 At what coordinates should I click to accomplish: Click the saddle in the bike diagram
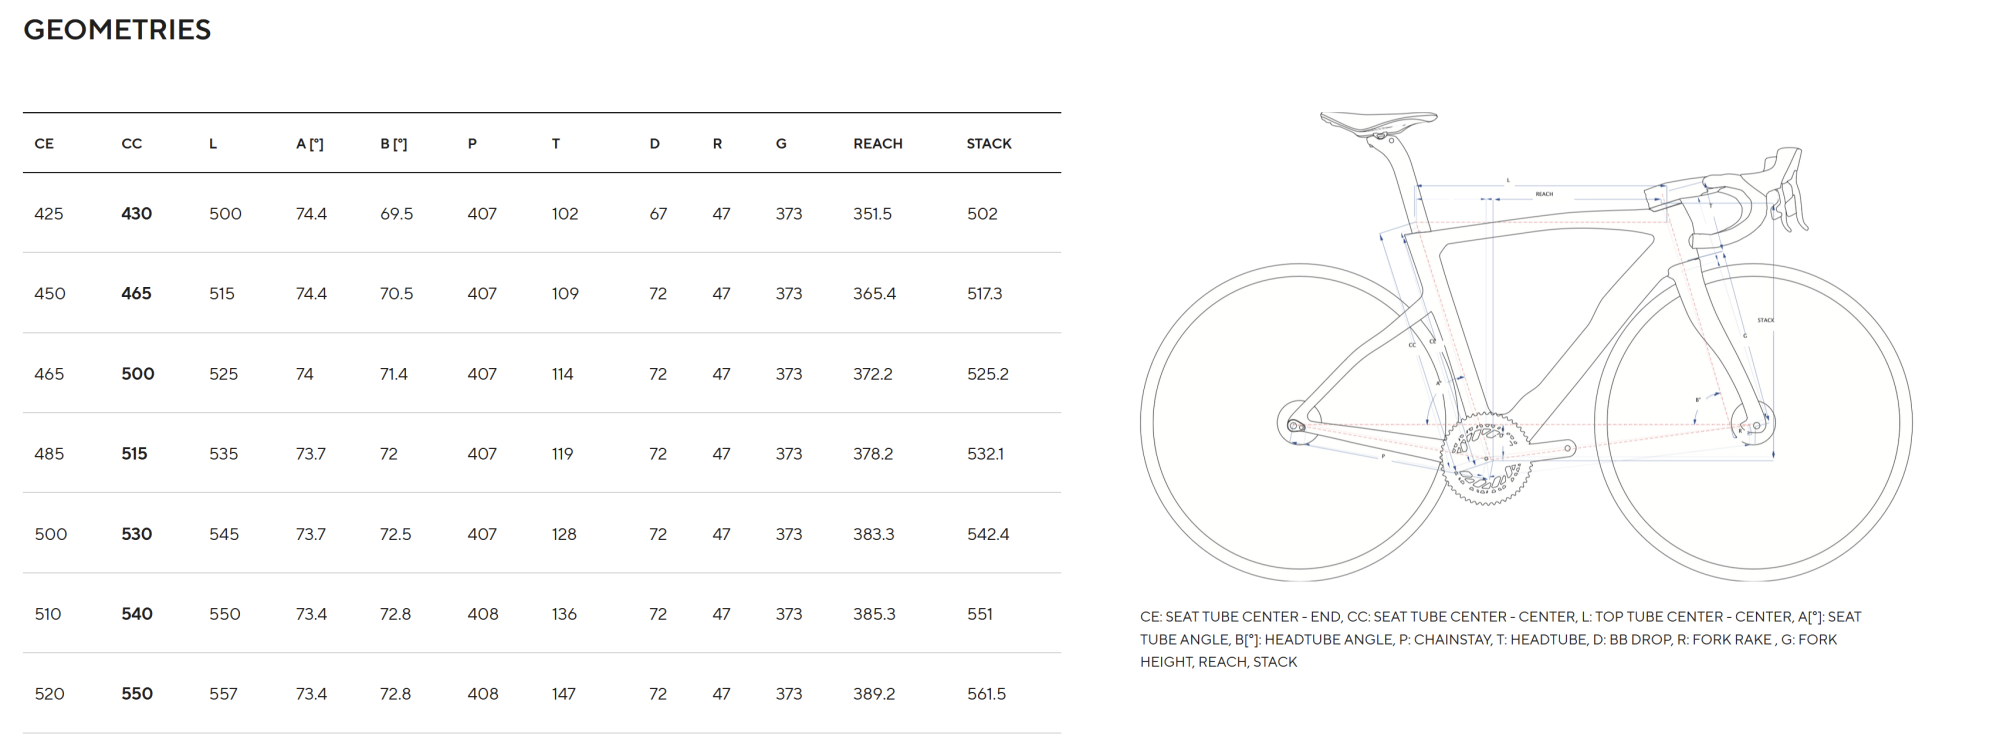(1377, 122)
